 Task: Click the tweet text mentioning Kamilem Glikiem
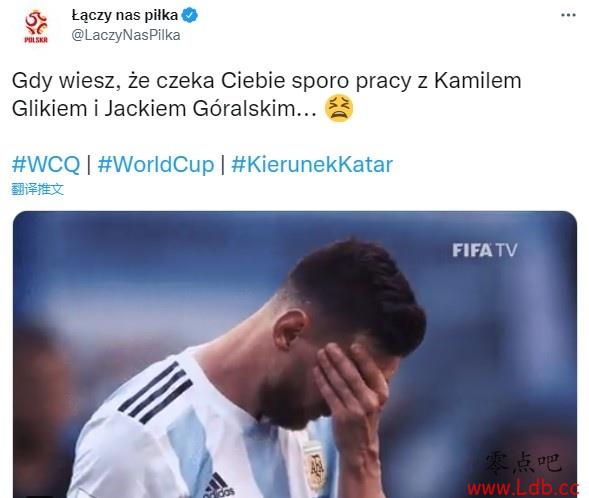(267, 95)
